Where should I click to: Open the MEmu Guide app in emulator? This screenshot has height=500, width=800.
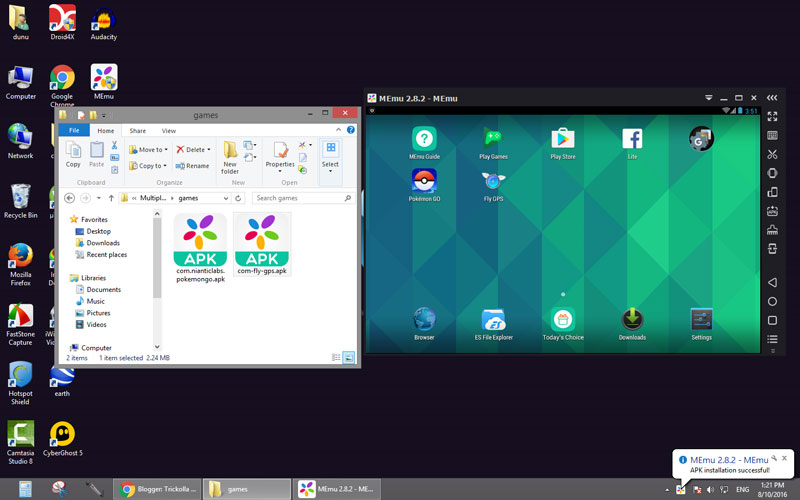[x=424, y=142]
